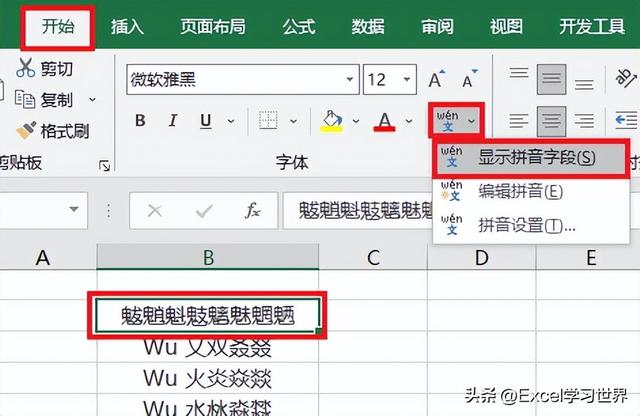Select column D header
Screen dimensions: 640x416
tap(482, 258)
